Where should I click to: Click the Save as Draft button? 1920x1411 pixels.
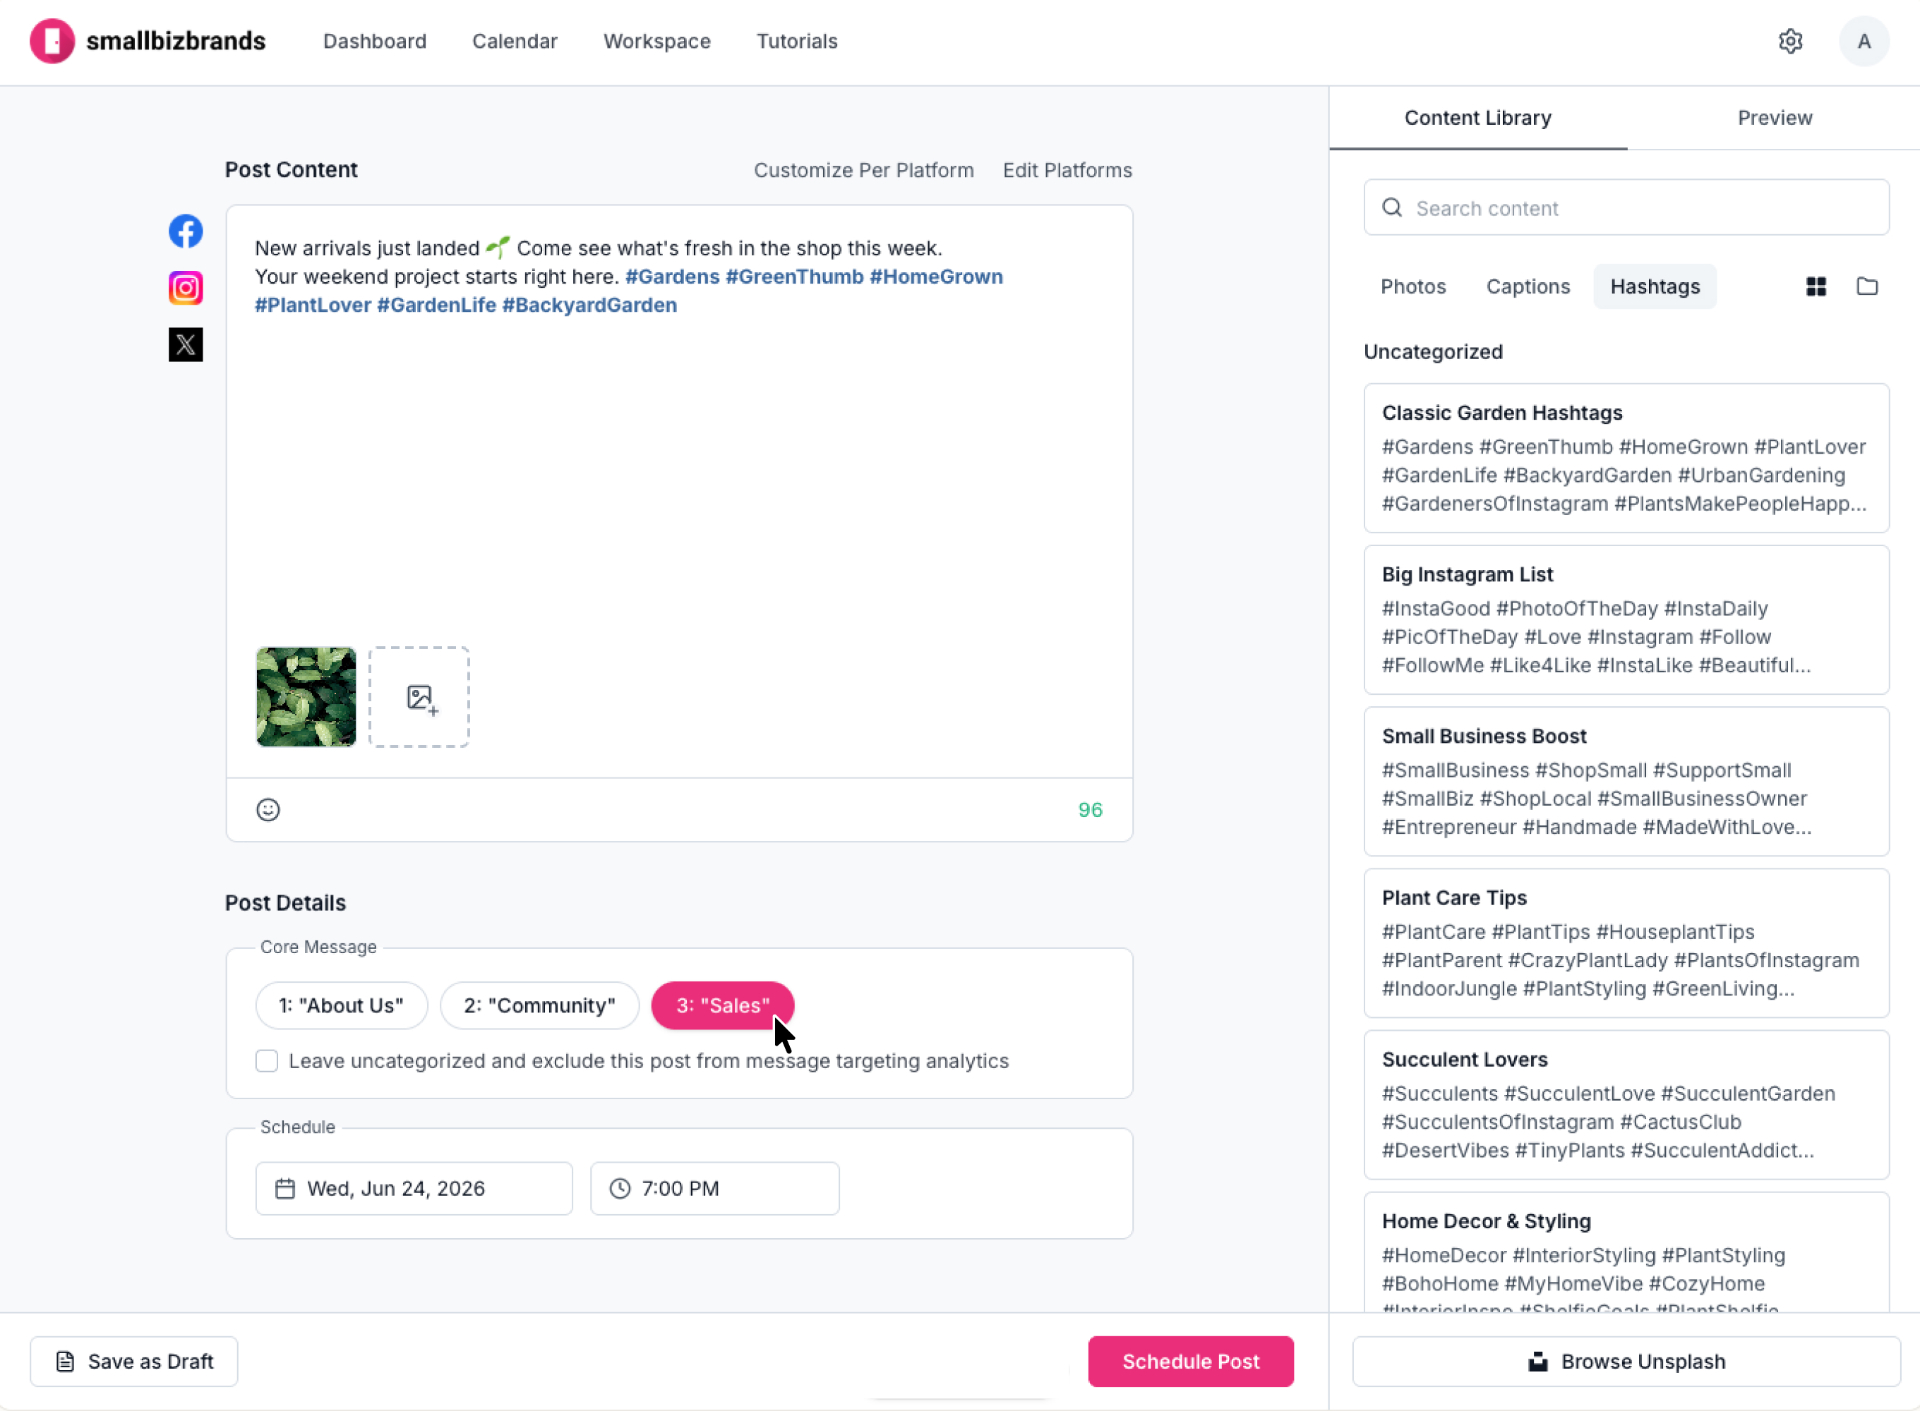pos(134,1361)
